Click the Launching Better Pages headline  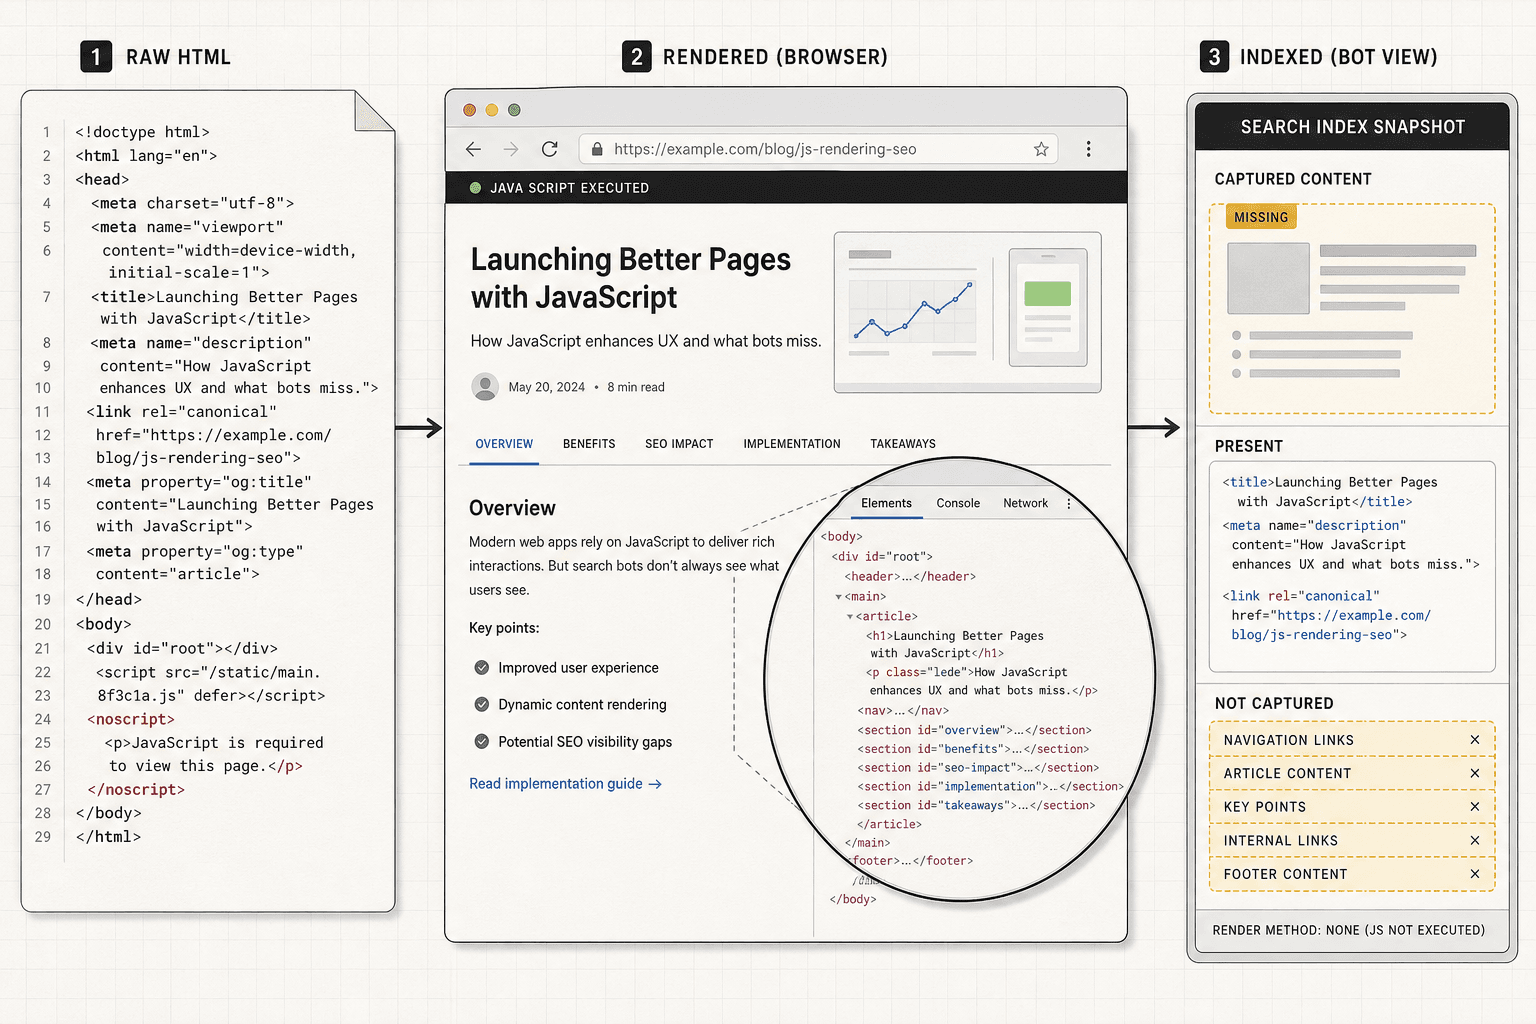(x=631, y=278)
